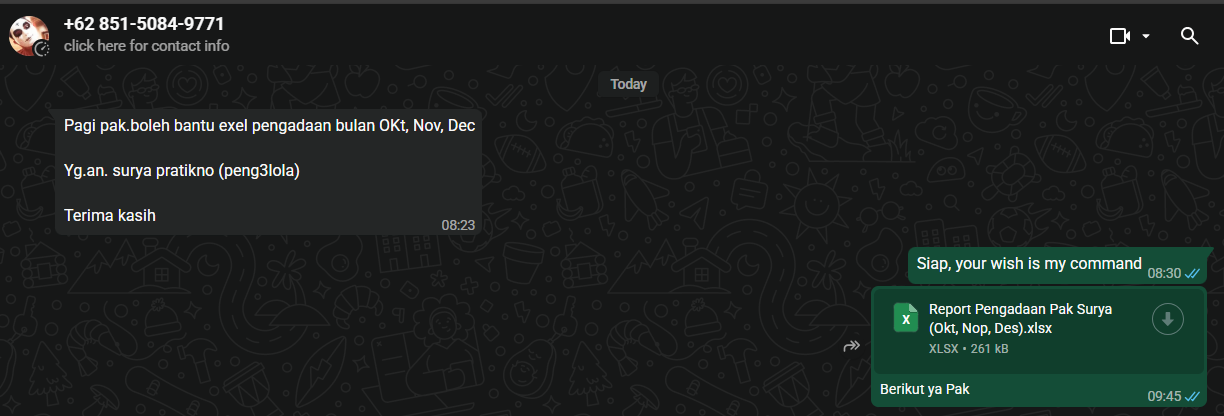The image size is (1224, 416).
Task: Open search in this conversation
Action: click(x=1189, y=36)
